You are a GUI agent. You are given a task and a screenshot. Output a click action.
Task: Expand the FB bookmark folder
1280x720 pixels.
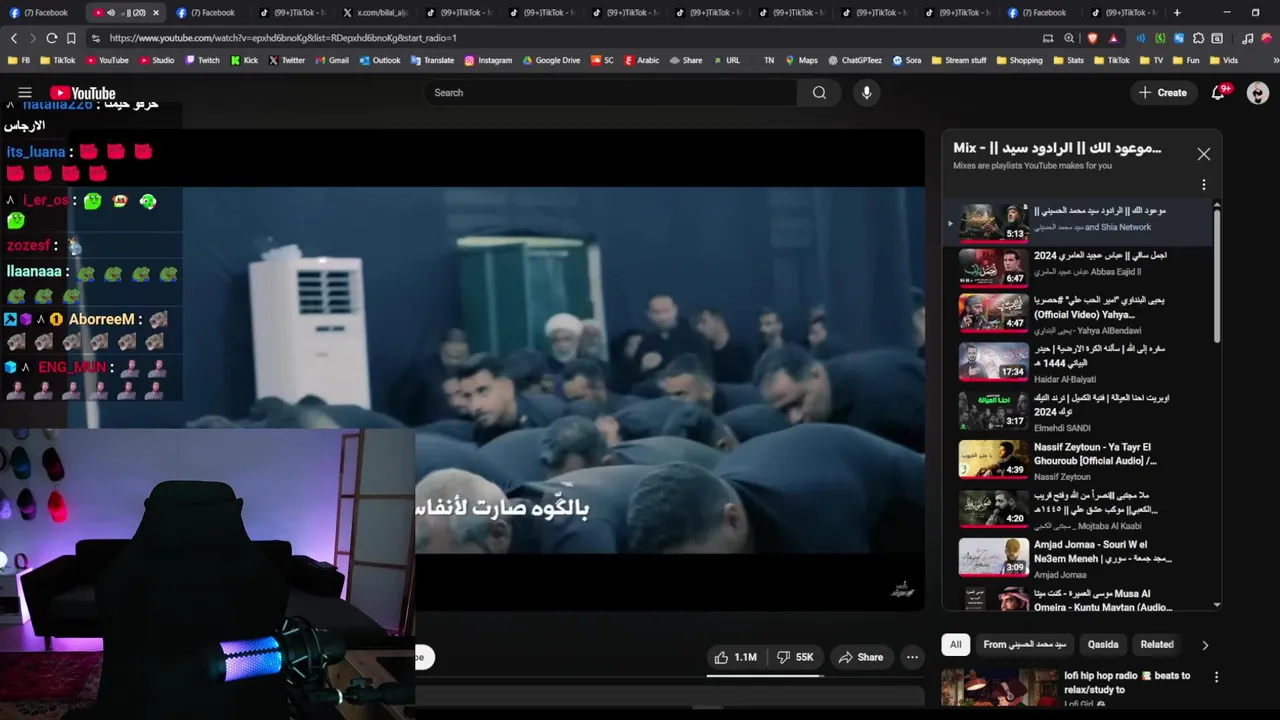tap(19, 60)
